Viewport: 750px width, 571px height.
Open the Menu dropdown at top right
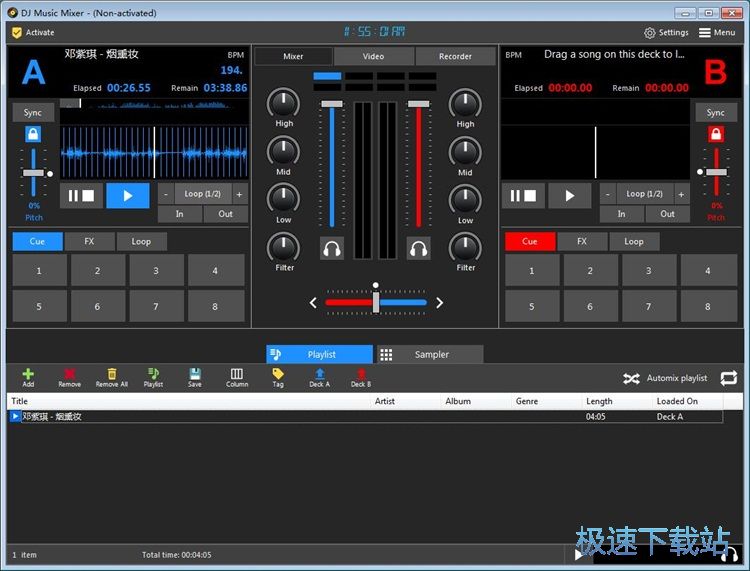coord(718,32)
